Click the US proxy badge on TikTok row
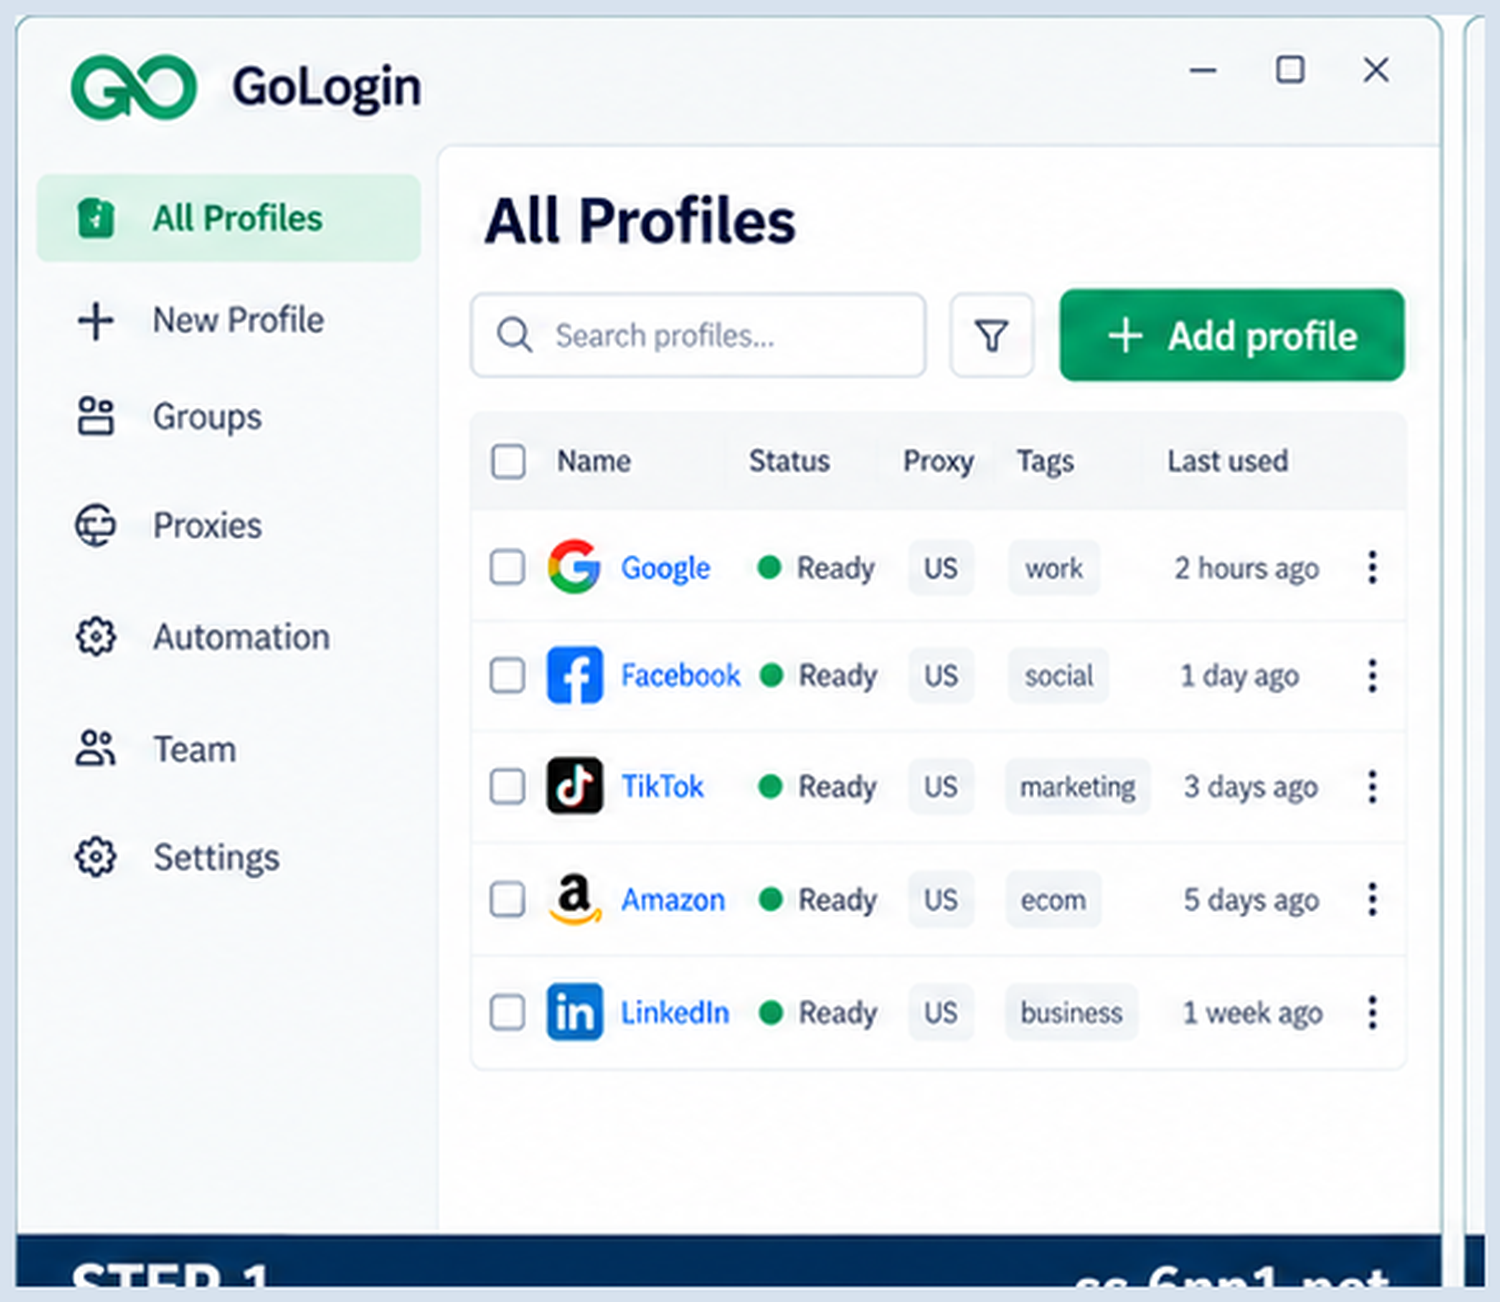Viewport: 1500px width, 1302px height. [941, 786]
